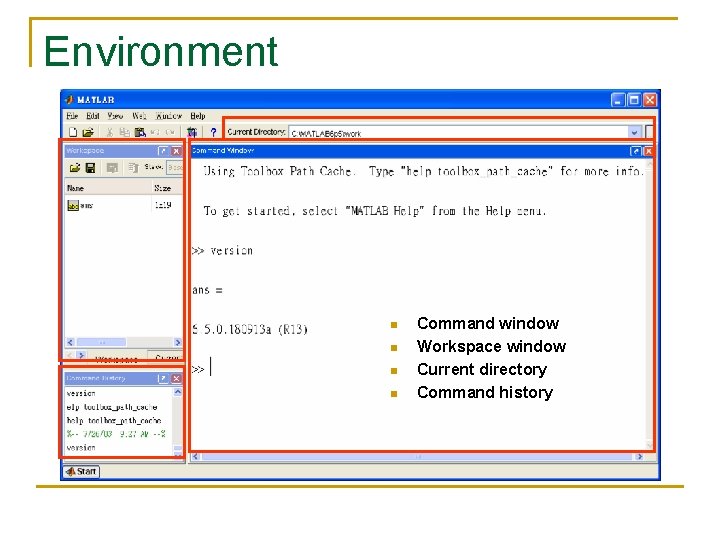Undock the Workspace panel
The height and width of the screenshot is (540, 720).
(x=163, y=151)
